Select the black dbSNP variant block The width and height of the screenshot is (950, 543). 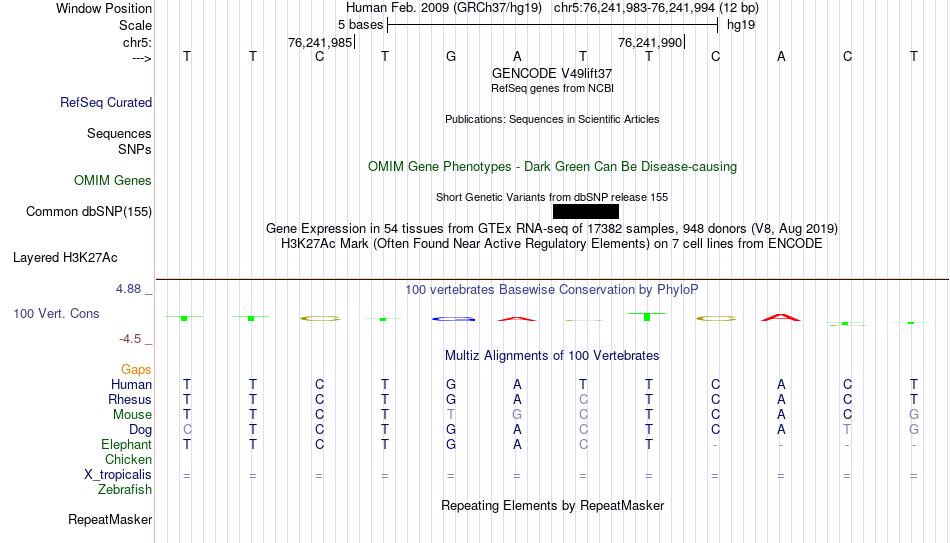pos(586,212)
